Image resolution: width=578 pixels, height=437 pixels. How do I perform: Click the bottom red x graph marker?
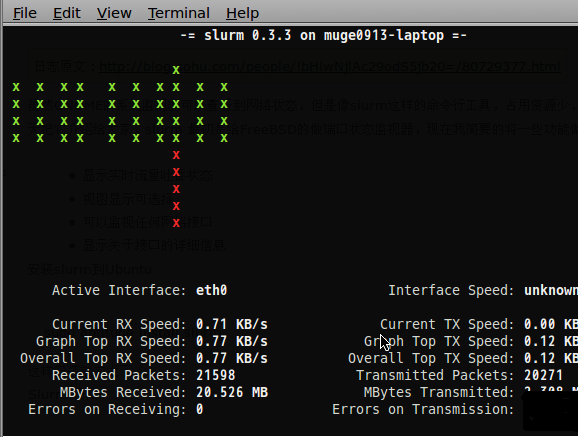click(x=176, y=223)
